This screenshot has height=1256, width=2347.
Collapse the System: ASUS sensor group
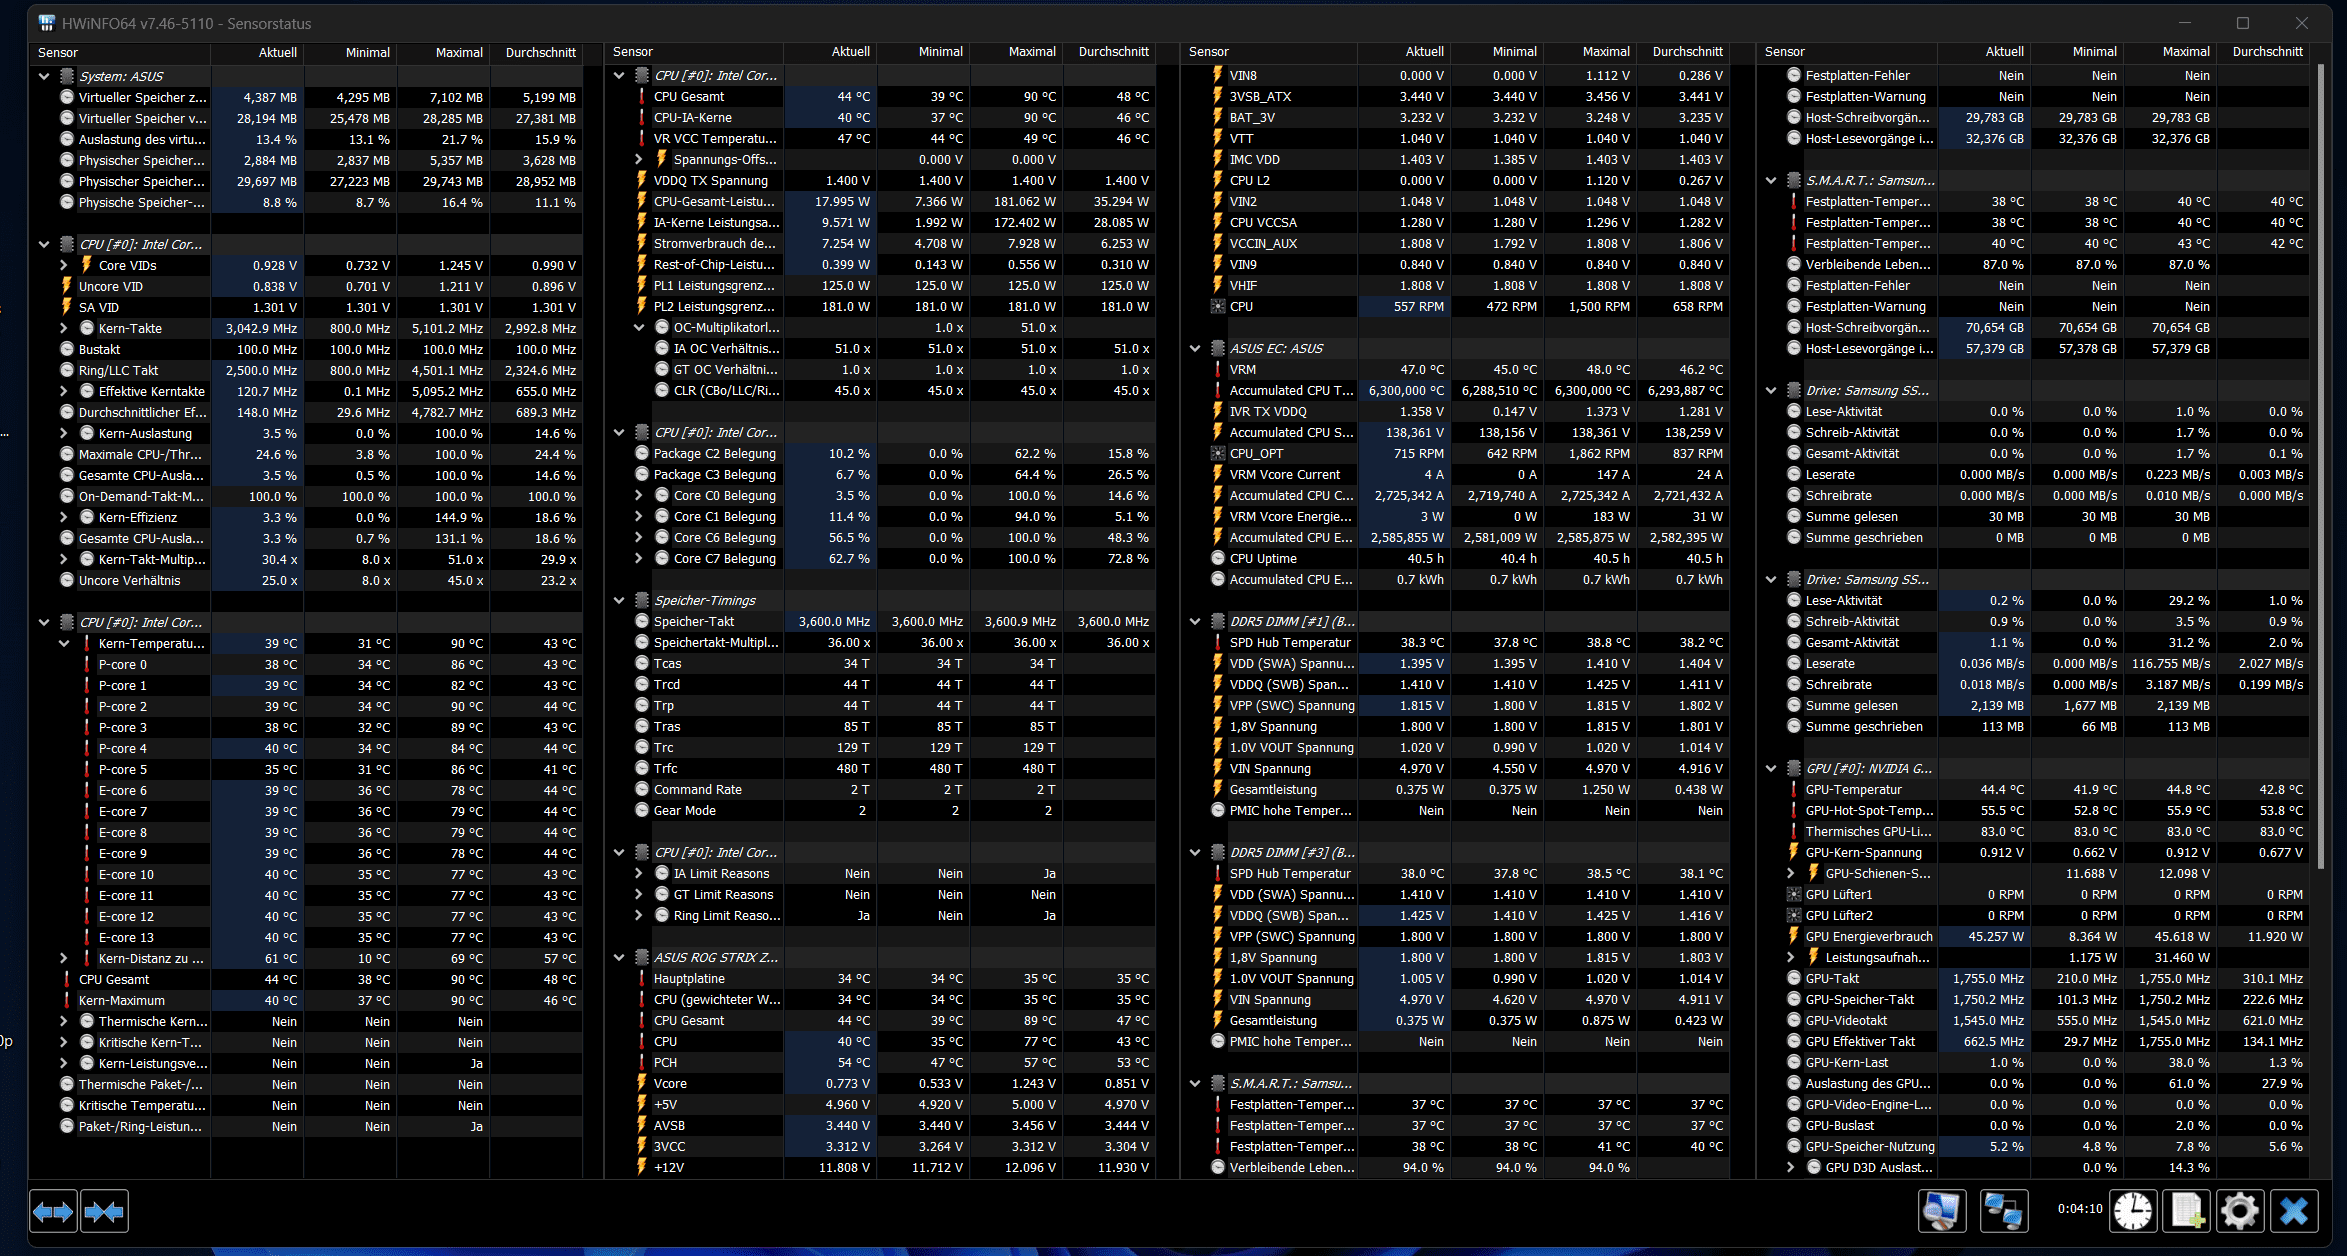click(44, 76)
